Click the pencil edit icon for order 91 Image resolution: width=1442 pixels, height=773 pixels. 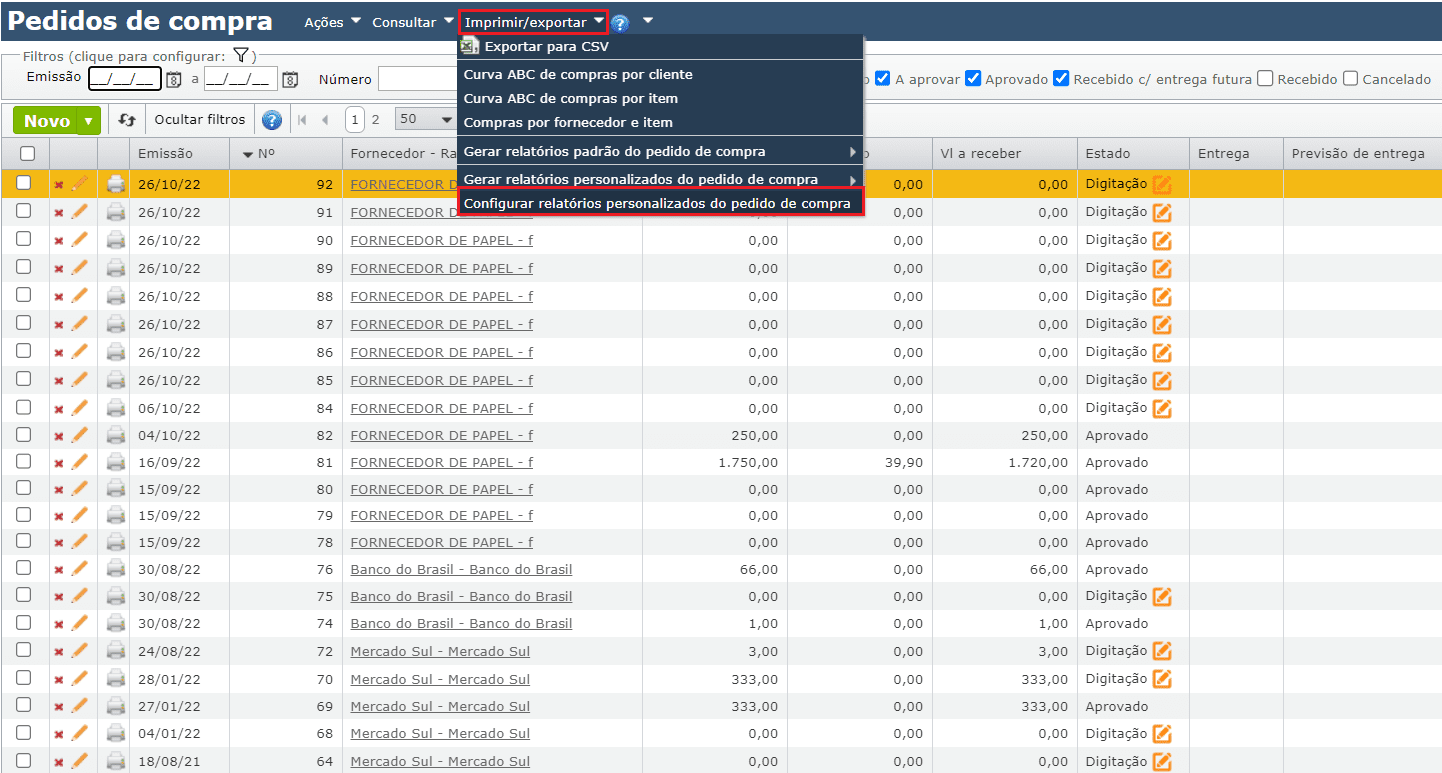pos(79,212)
